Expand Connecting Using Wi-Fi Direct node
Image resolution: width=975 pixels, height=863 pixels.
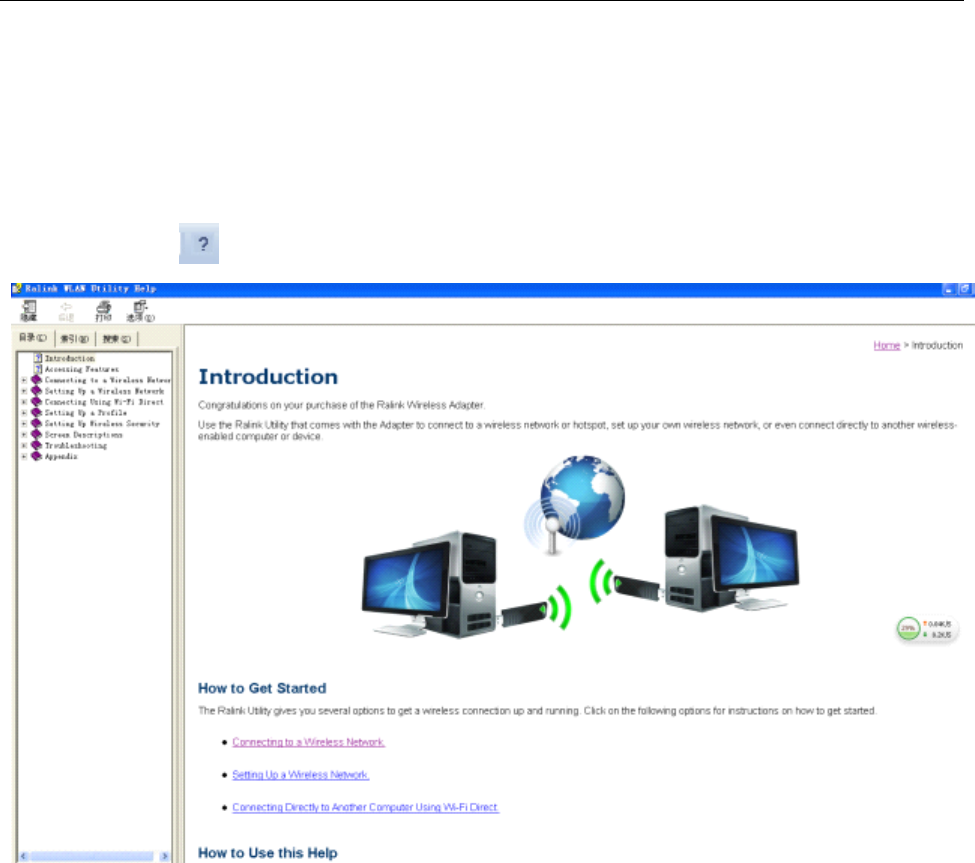(24, 402)
